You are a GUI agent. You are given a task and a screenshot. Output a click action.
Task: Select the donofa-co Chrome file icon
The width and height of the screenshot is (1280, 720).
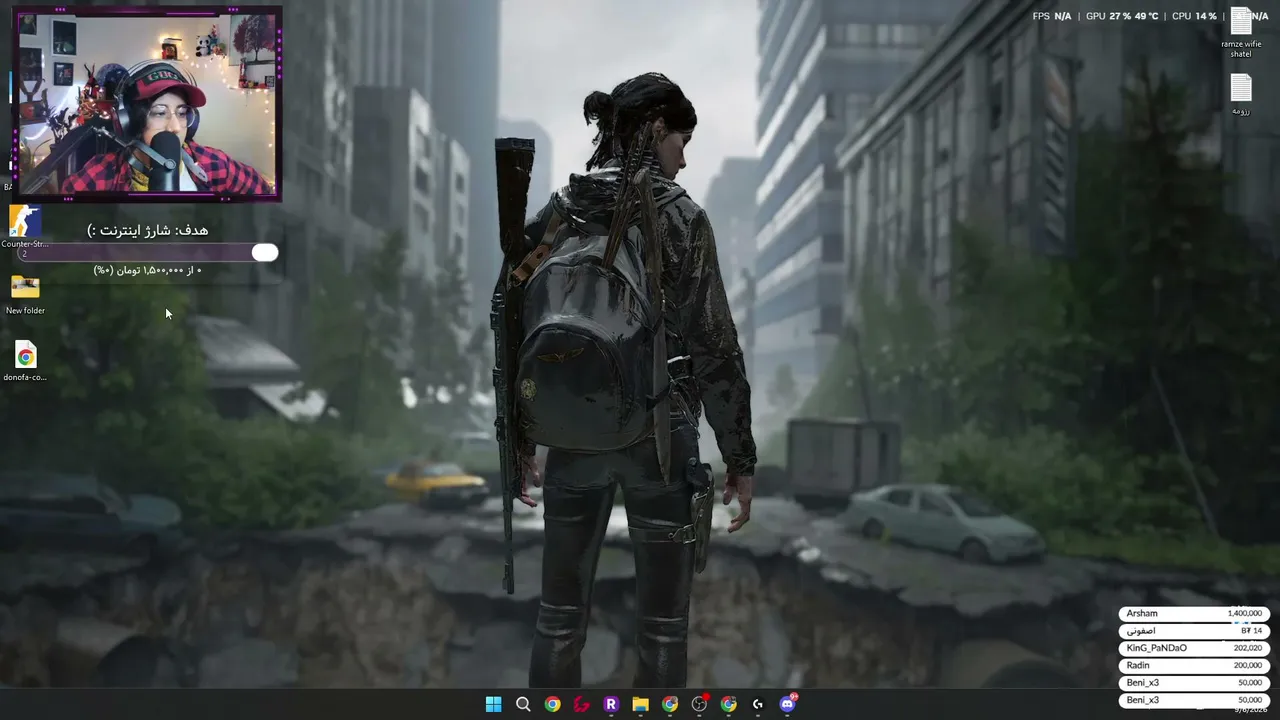25,362
